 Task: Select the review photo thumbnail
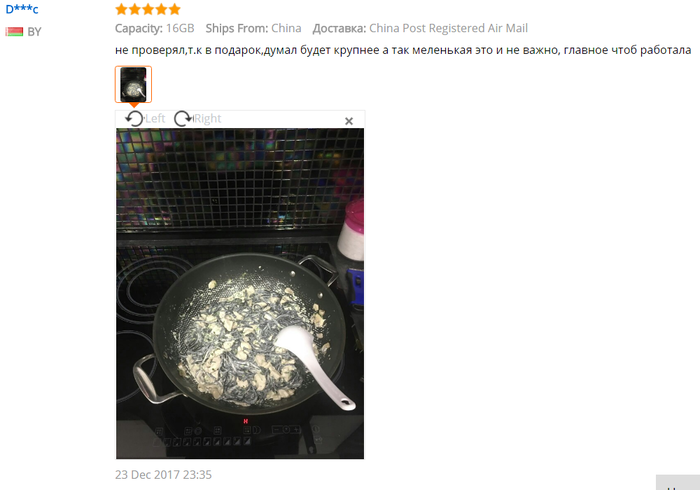133,84
